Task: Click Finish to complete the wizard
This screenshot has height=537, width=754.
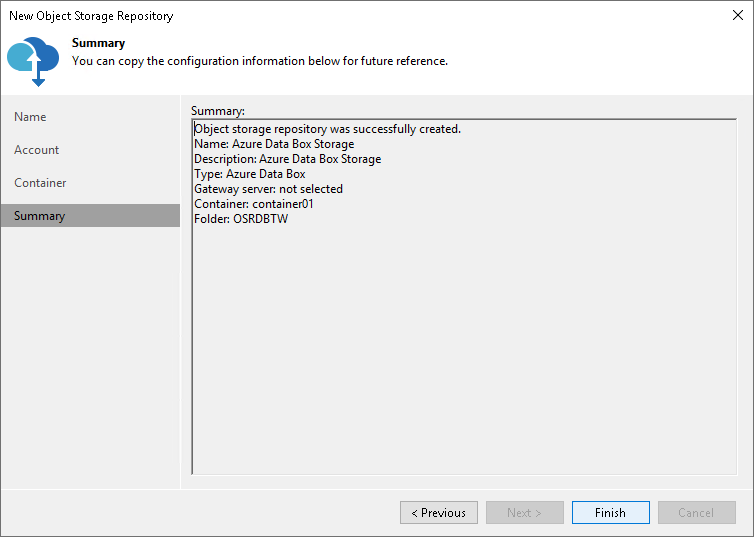Action: point(610,513)
